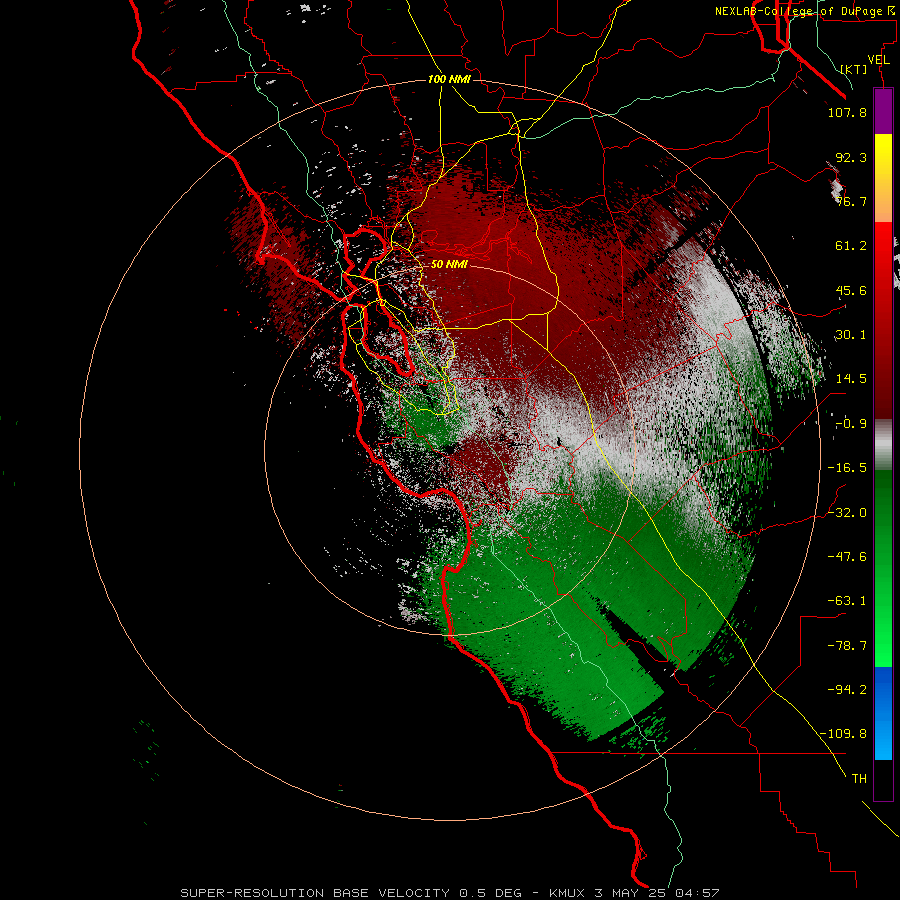The image size is (900, 900).
Task: Click the 50 NMI range ring label
Action: coord(449,264)
